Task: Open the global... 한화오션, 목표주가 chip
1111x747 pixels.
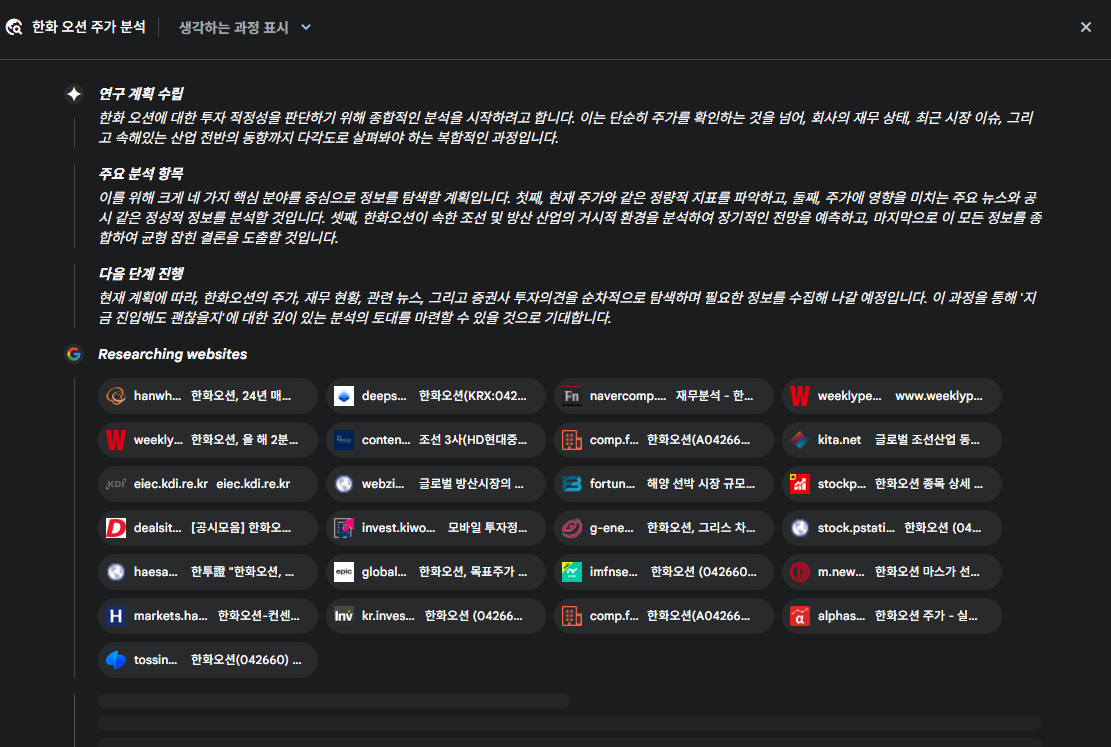Action: point(436,571)
